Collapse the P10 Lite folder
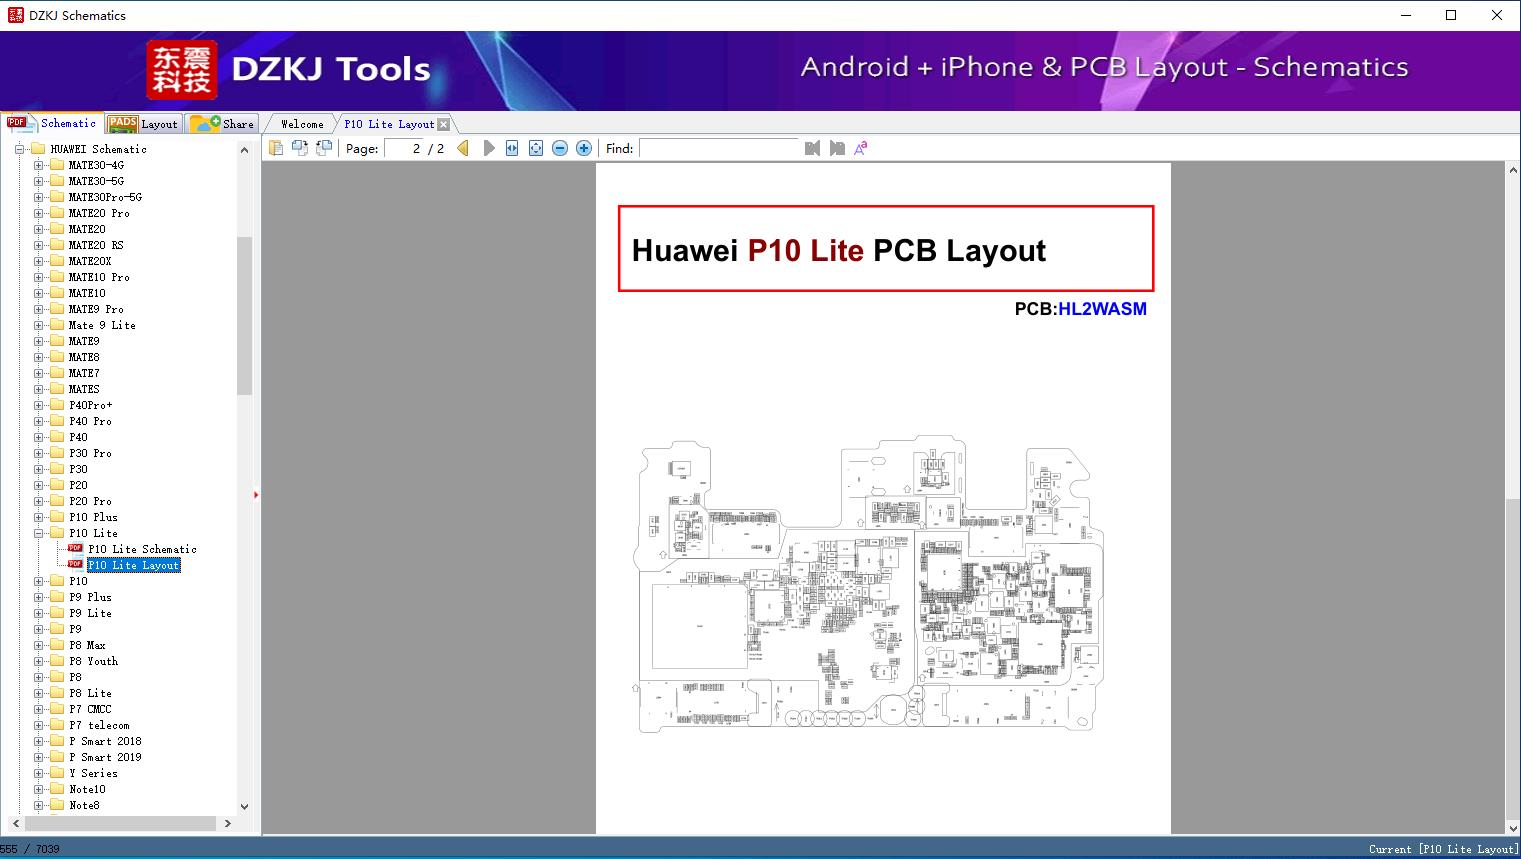Viewport: 1521px width, 859px height. coord(37,533)
